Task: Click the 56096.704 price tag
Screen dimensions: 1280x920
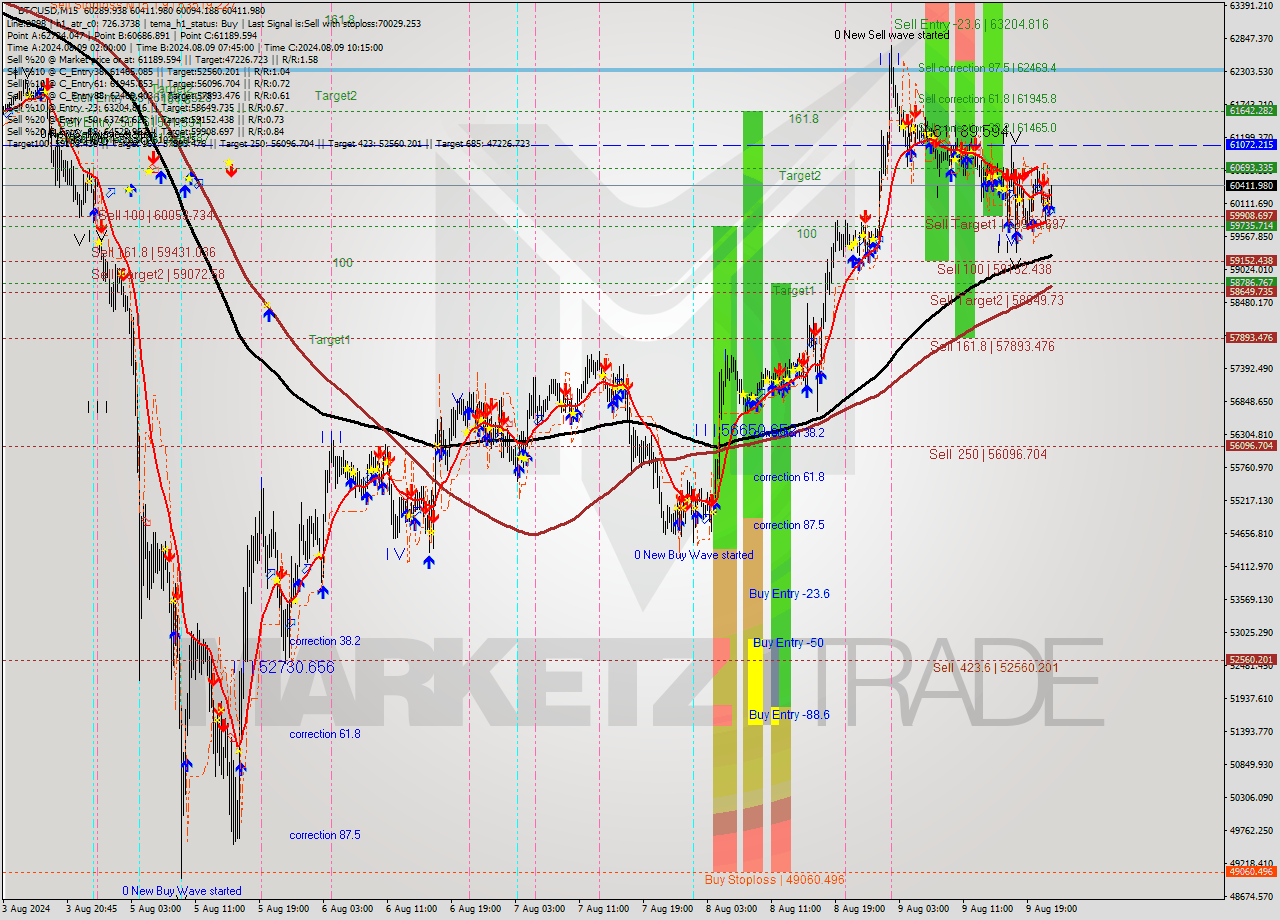Action: tap(1251, 446)
